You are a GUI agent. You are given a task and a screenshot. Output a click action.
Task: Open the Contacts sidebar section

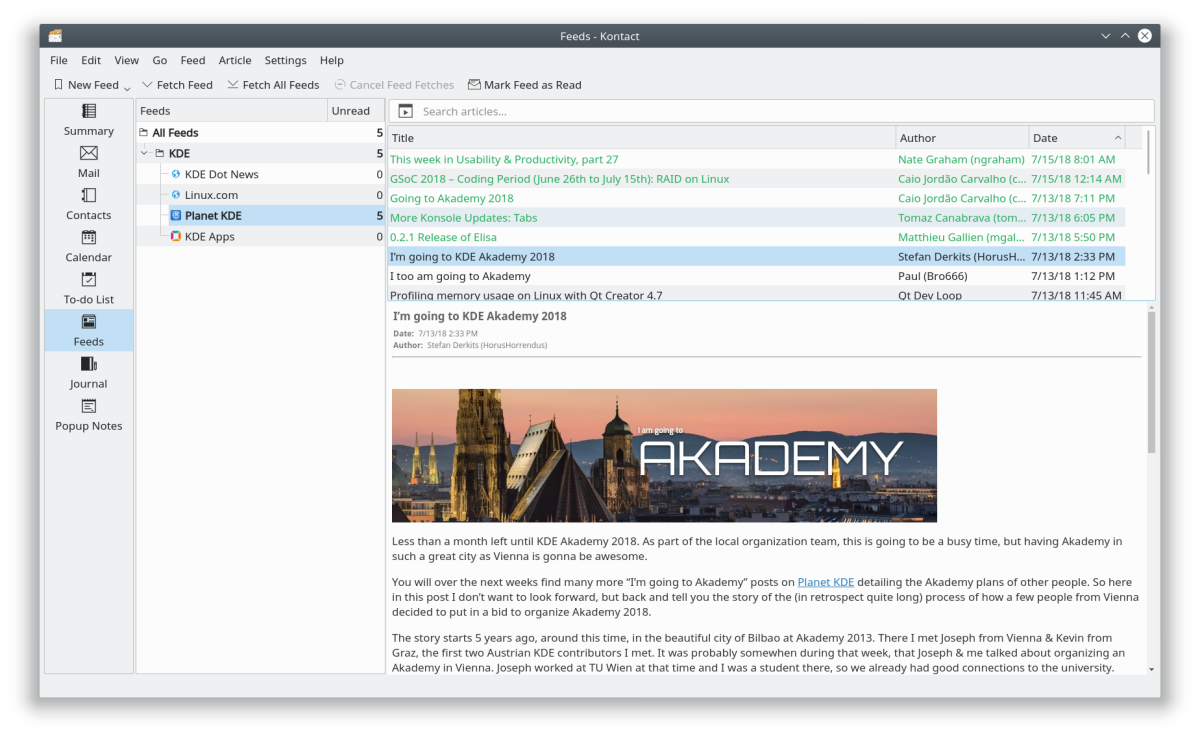pos(89,204)
